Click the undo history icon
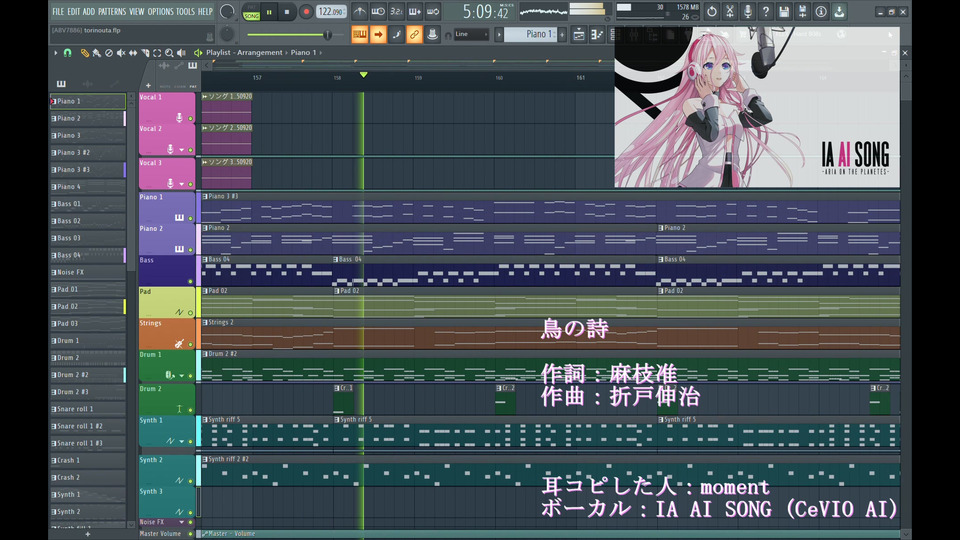960x540 pixels. [x=711, y=11]
